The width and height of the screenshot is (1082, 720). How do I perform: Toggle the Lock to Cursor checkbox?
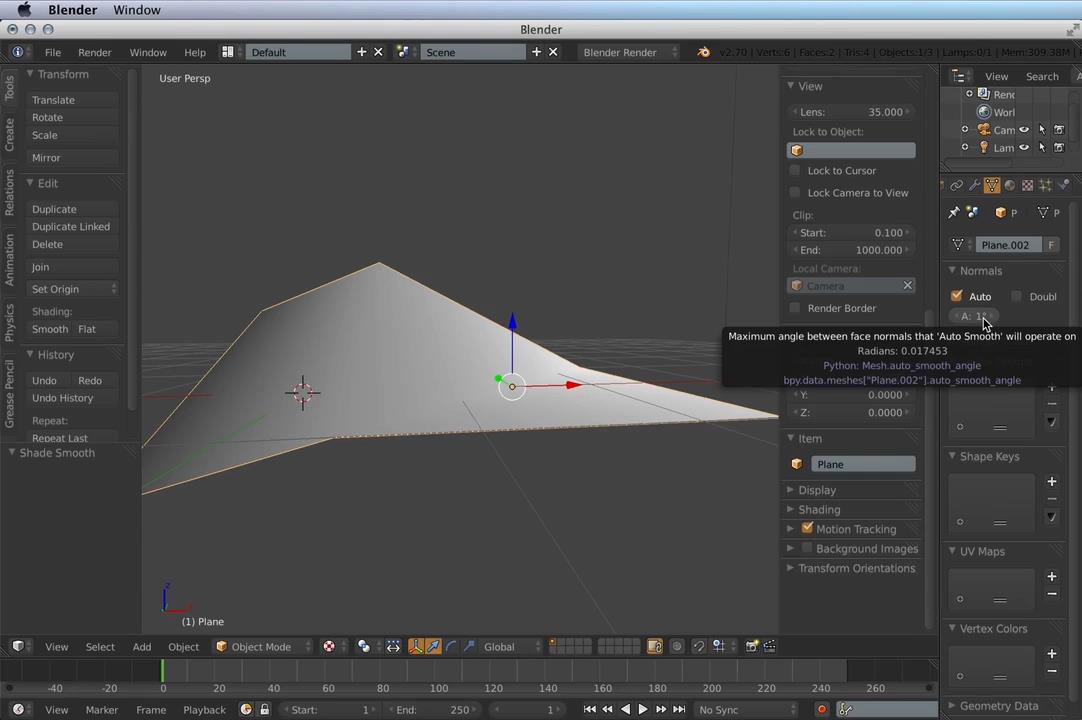coord(795,170)
